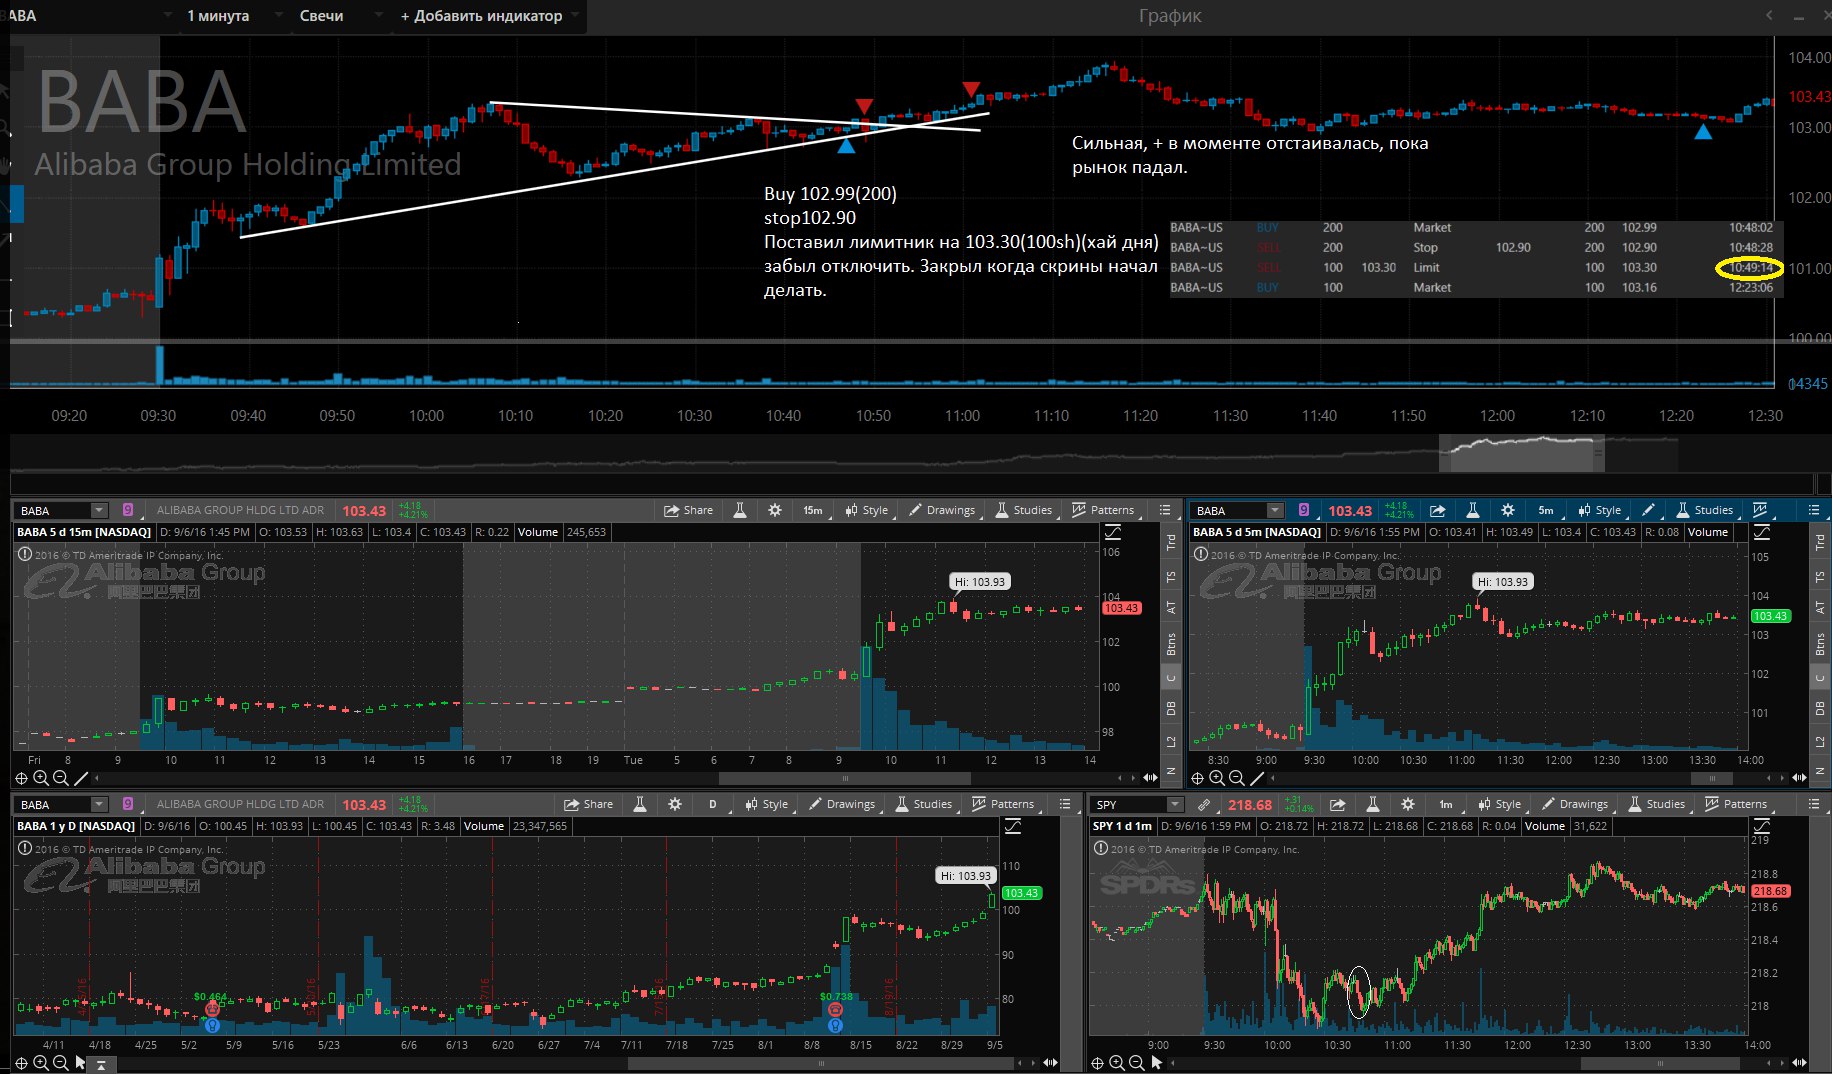The height and width of the screenshot is (1074, 1832).
Task: Select the pencil drawings icon in BABA 5m panel
Action: 1649,510
